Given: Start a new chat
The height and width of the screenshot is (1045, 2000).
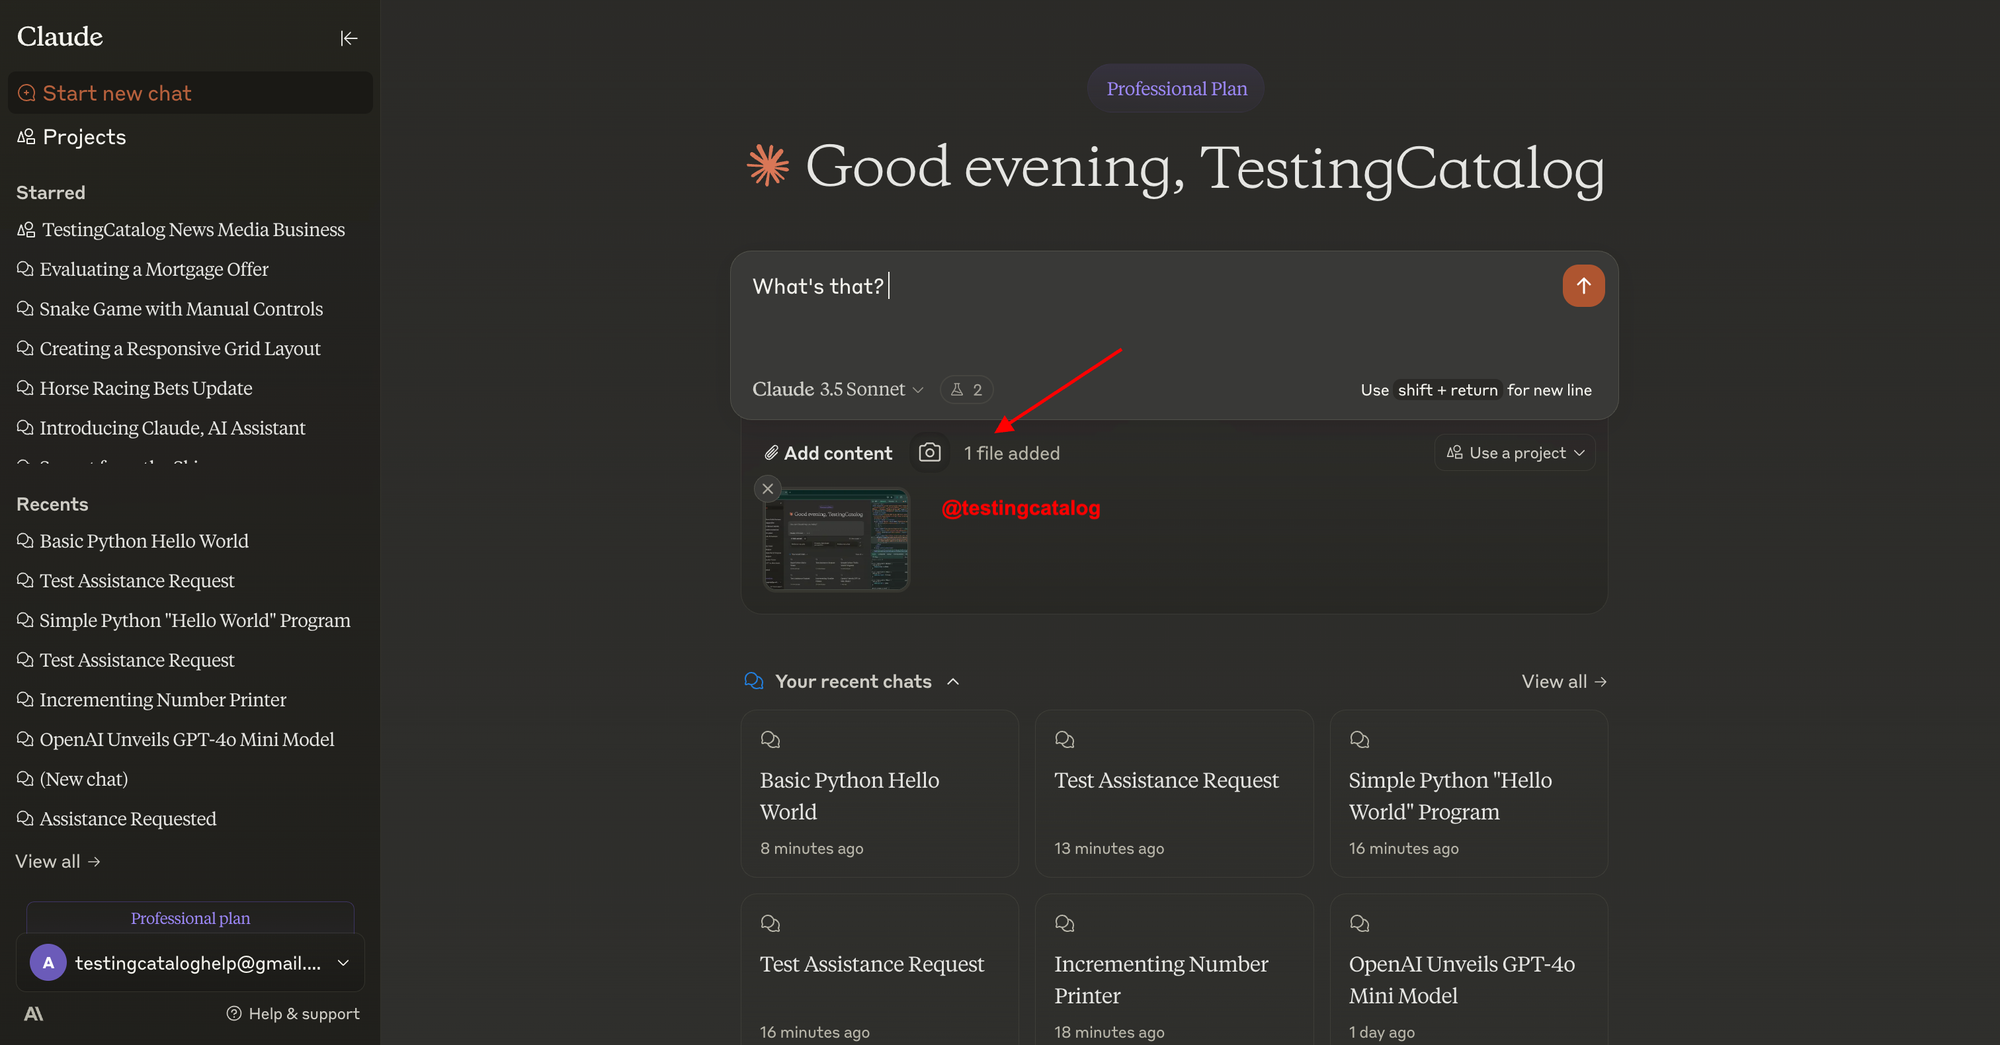Looking at the screenshot, I should [x=116, y=92].
